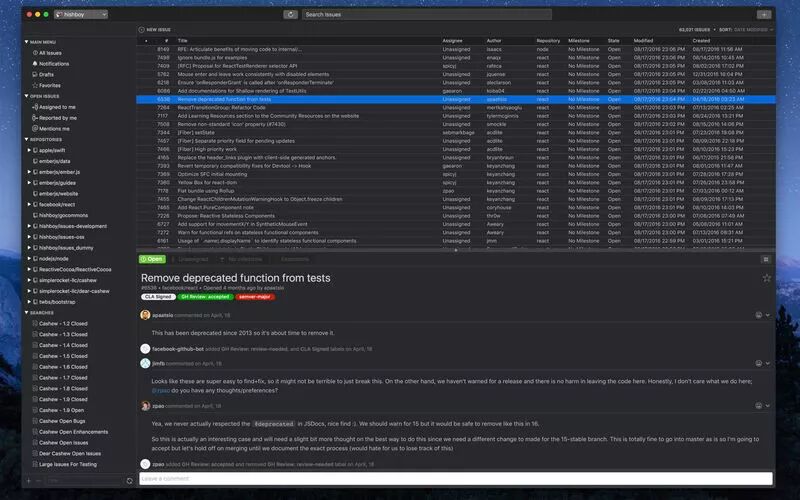
Task: Open the Cashew Open Bugs saved search
Action: pos(62,421)
